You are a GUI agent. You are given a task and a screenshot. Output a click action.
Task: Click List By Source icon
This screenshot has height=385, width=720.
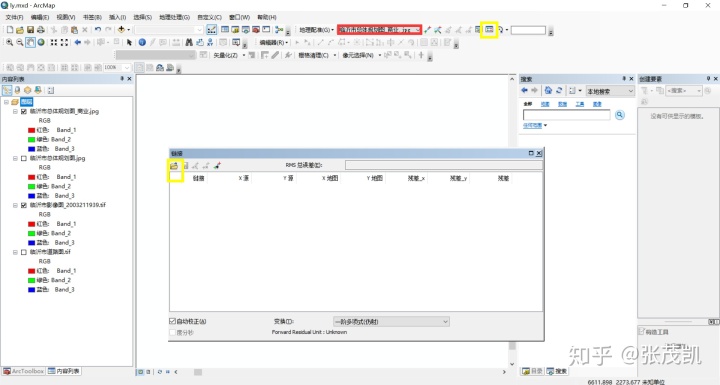[x=17, y=90]
